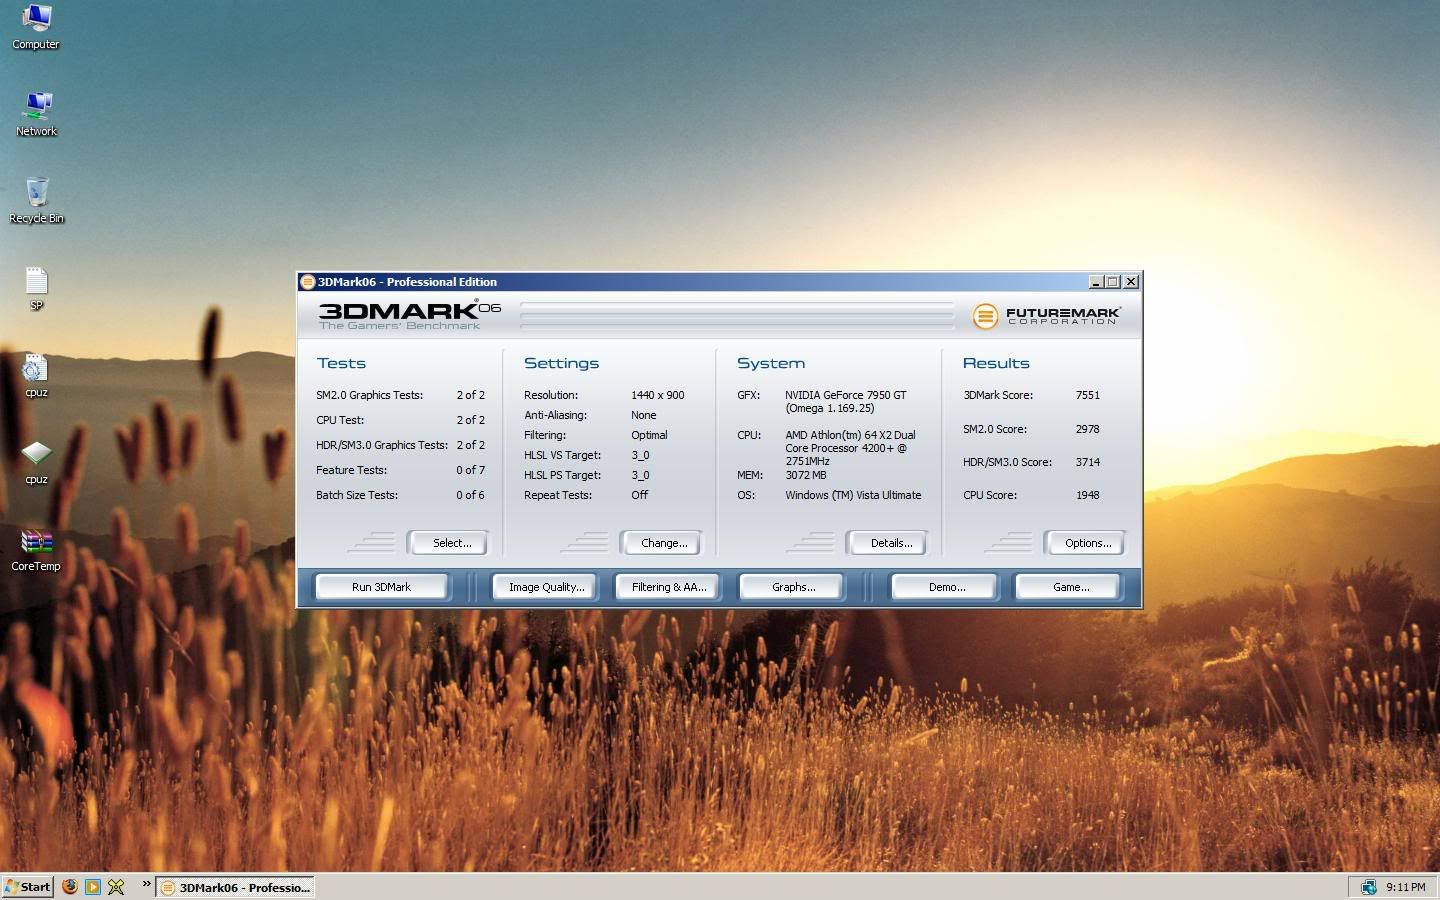Viewport: 1440px width, 900px height.
Task: Close the 3DMark06 window
Action: [1131, 282]
